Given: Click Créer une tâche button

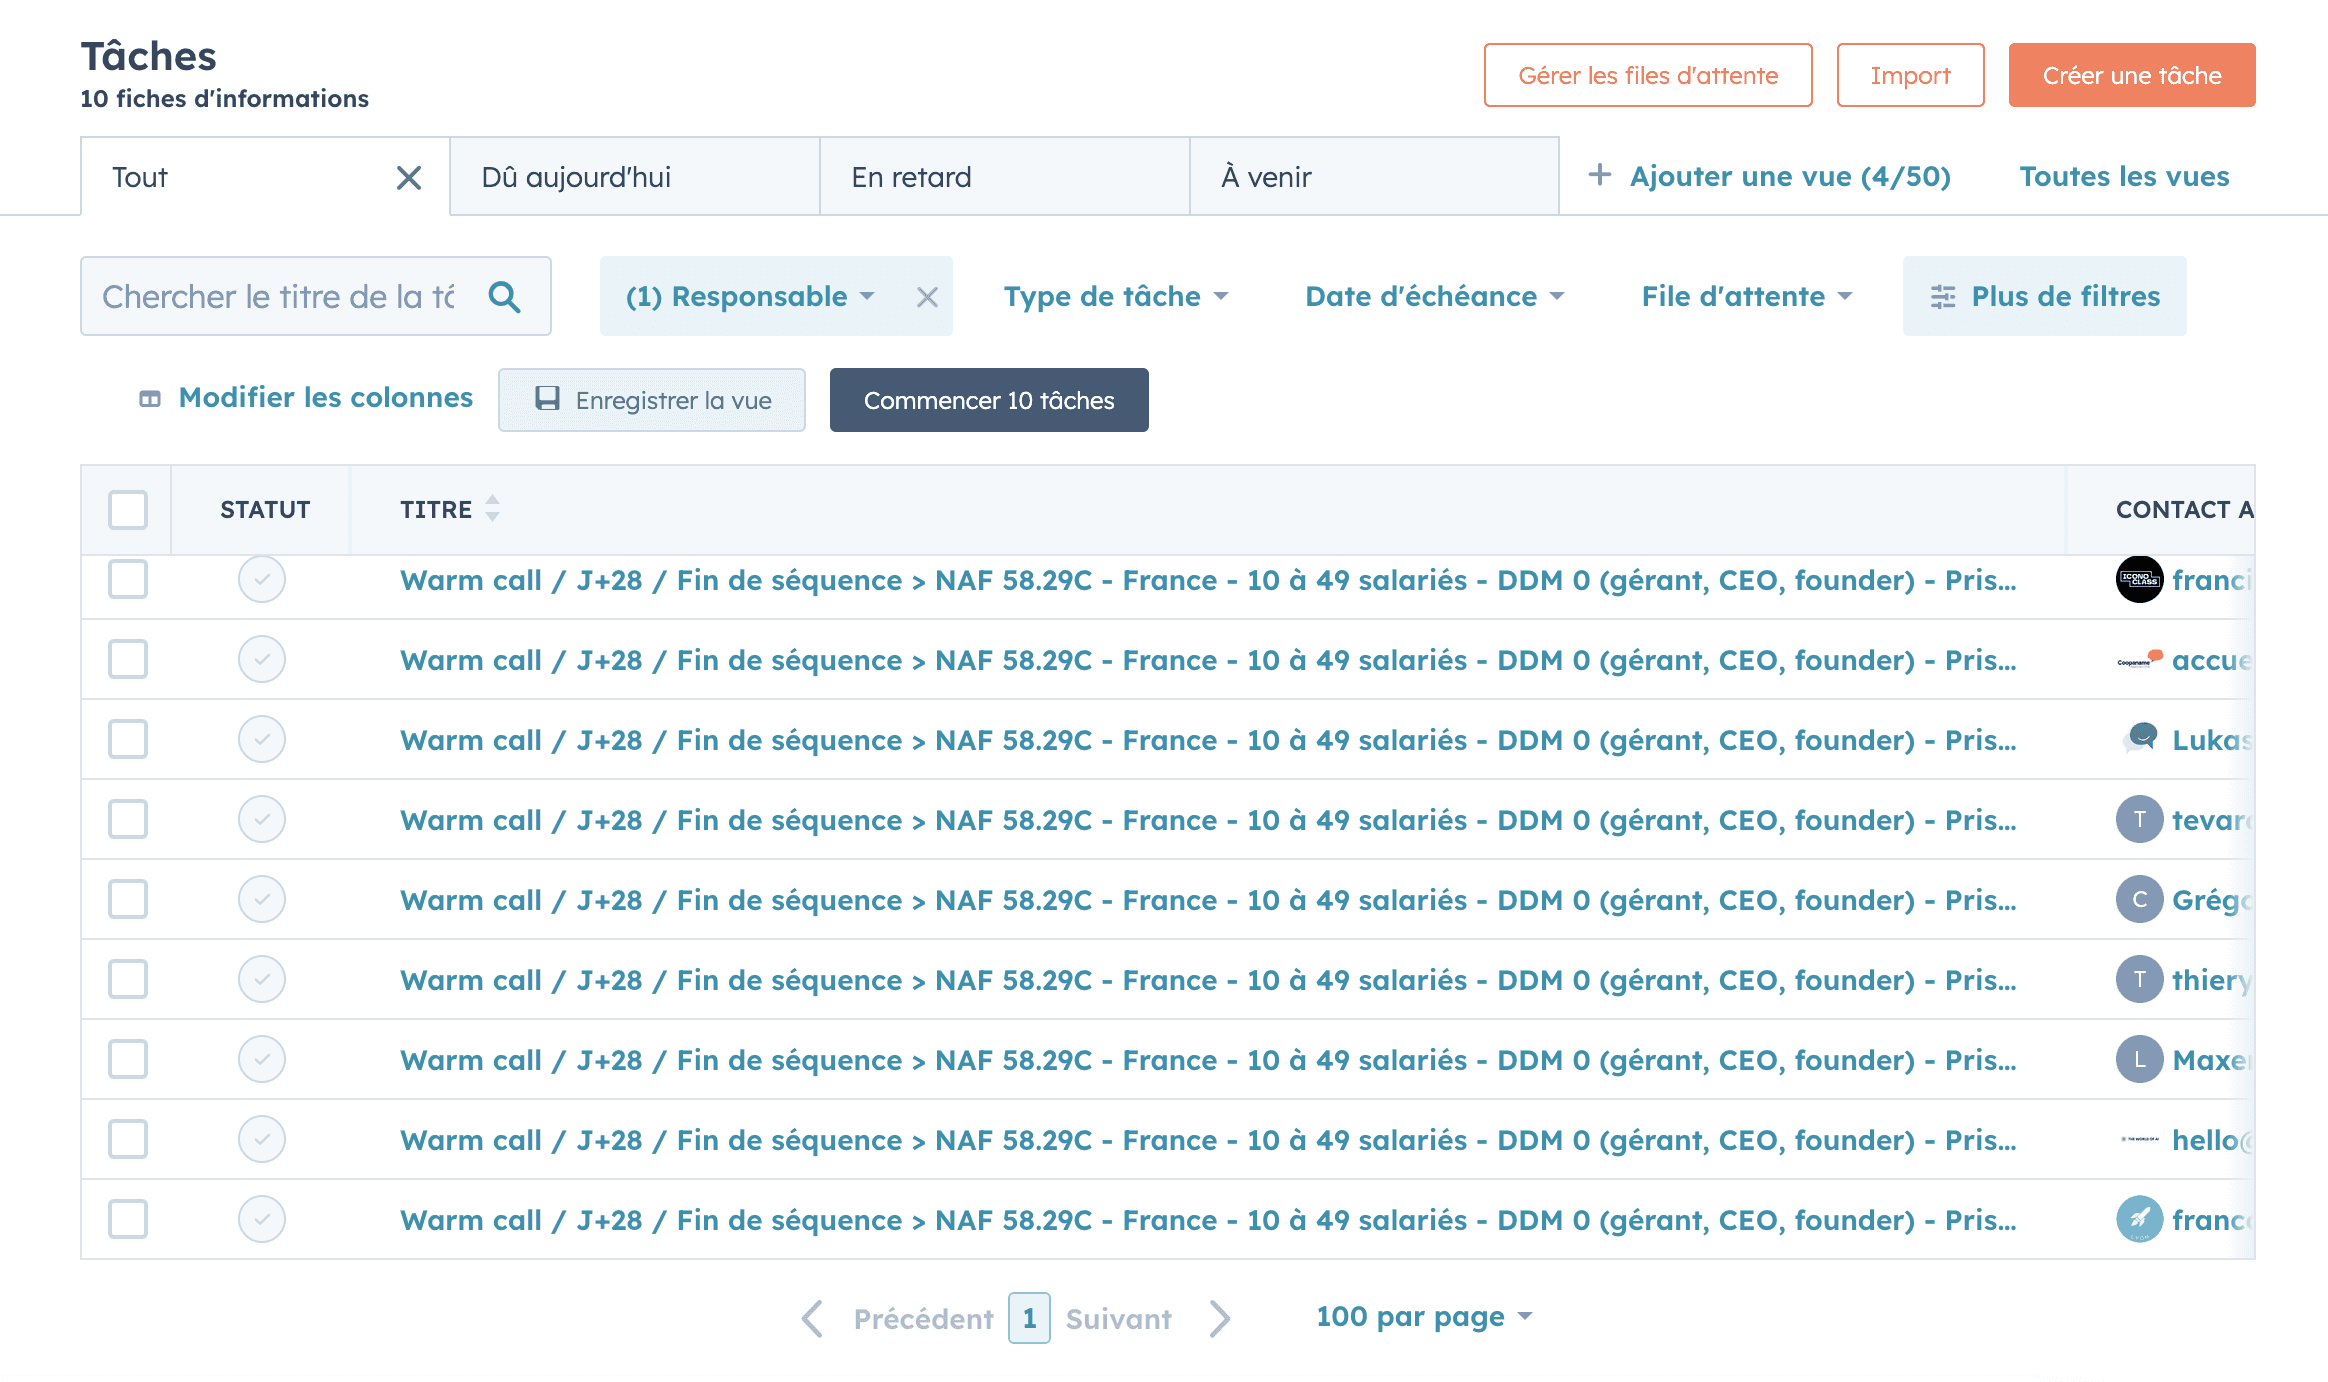Looking at the screenshot, I should 2132,75.
